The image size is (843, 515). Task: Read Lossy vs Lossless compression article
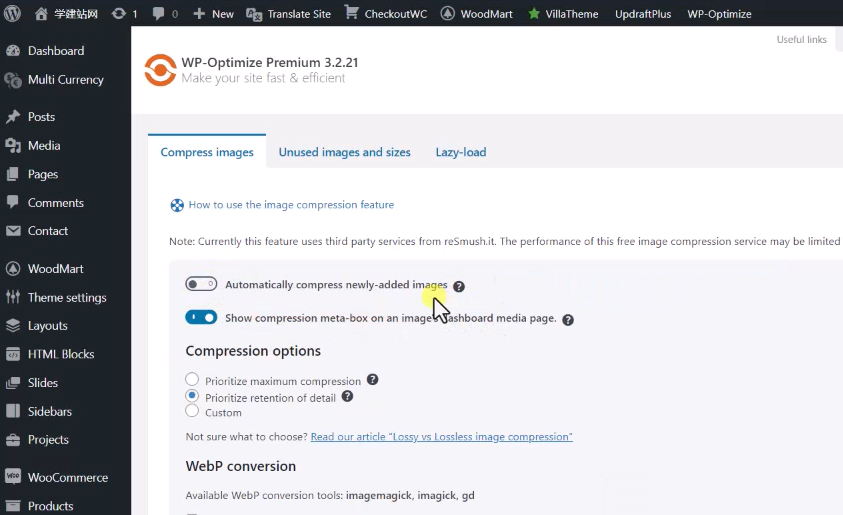(441, 437)
